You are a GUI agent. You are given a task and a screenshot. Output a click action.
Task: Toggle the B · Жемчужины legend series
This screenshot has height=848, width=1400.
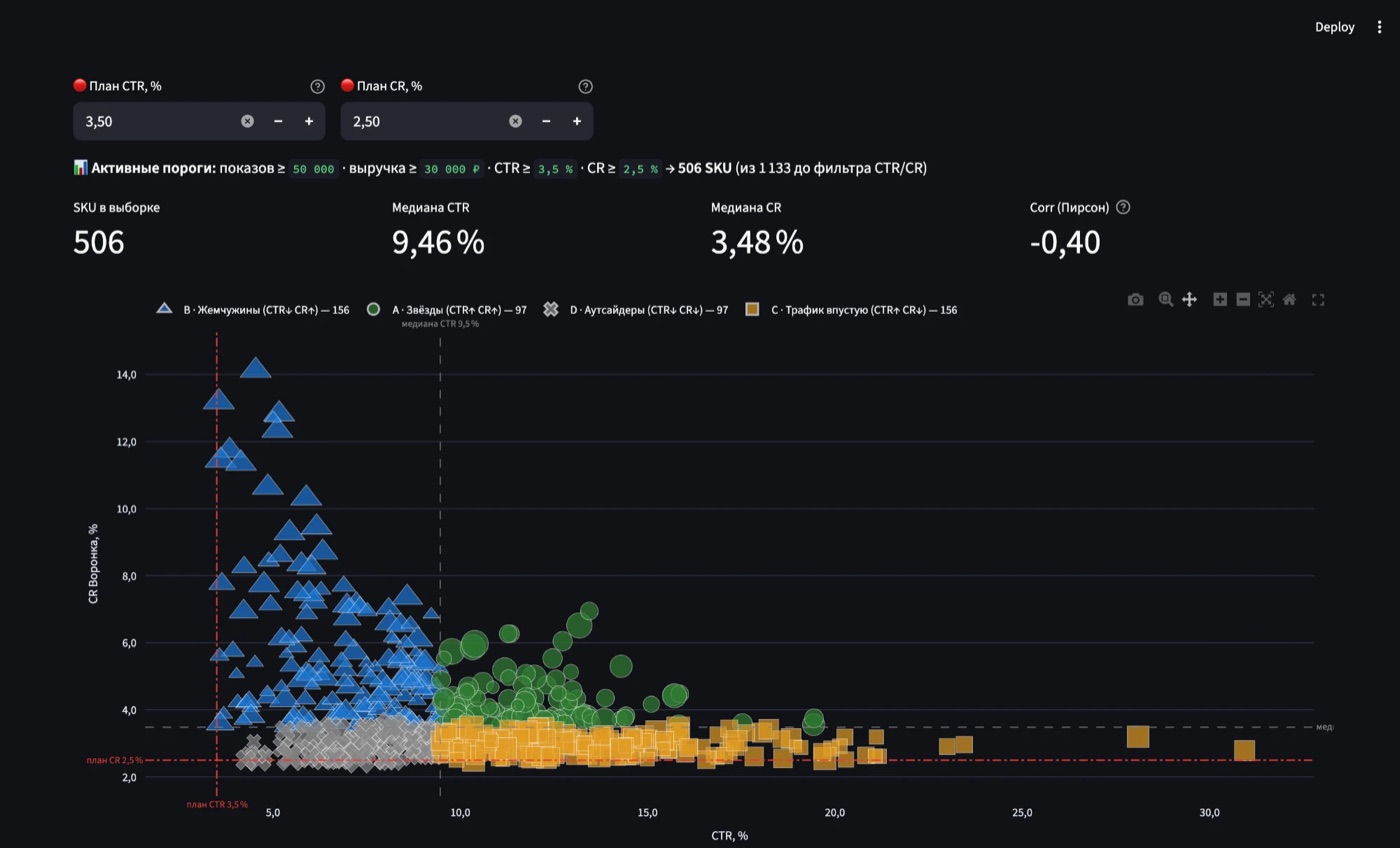coord(253,310)
